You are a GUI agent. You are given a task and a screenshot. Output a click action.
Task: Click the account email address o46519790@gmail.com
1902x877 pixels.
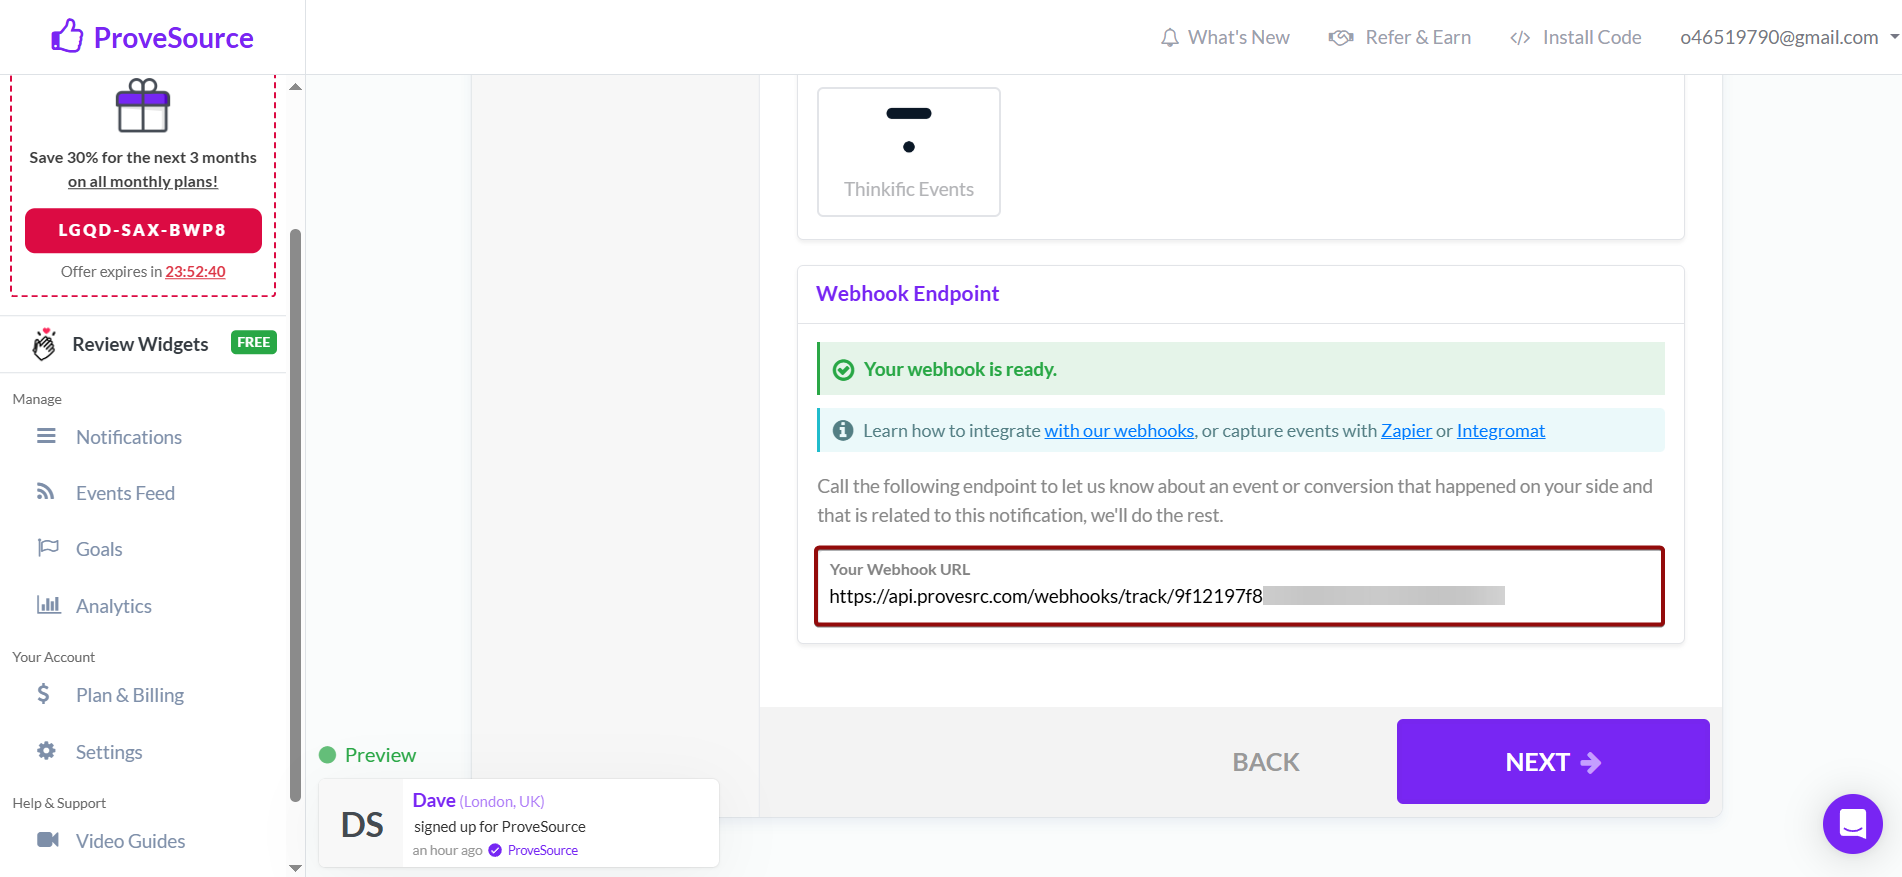click(1779, 38)
